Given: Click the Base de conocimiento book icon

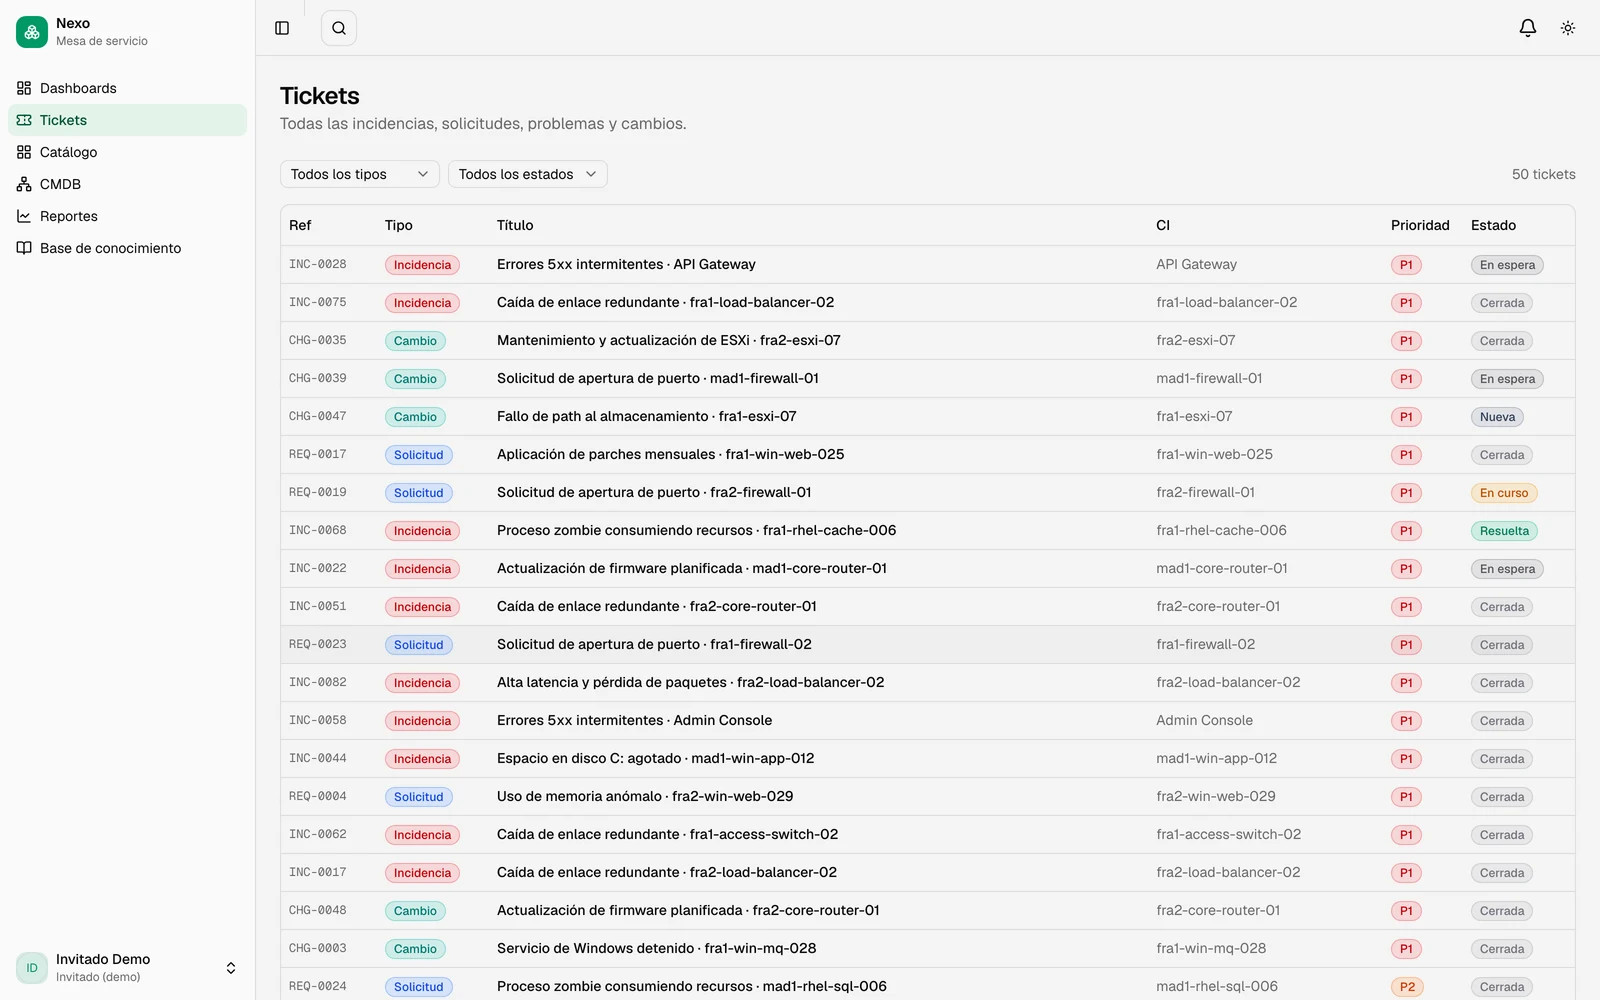Looking at the screenshot, I should pos(24,248).
